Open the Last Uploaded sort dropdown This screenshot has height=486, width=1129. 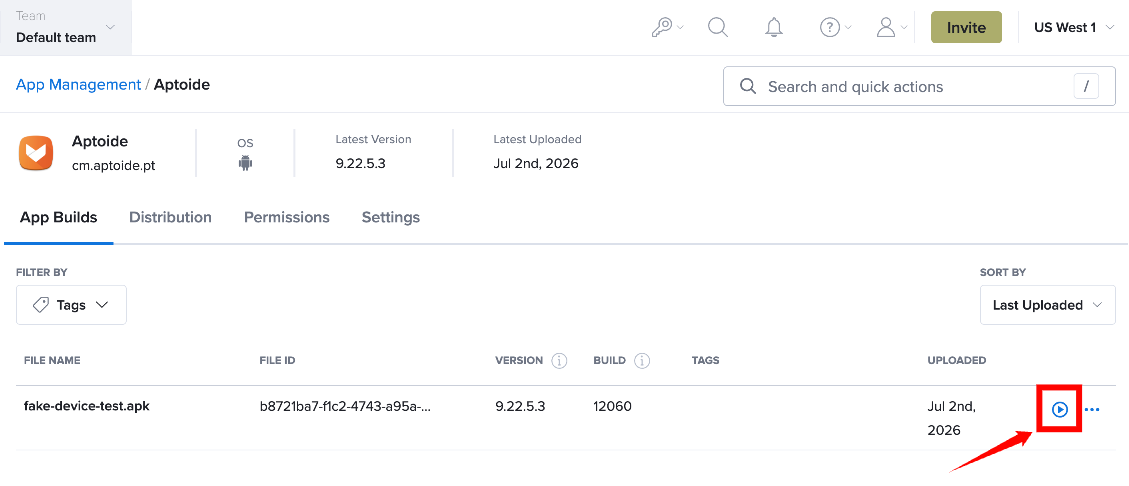pos(1048,305)
